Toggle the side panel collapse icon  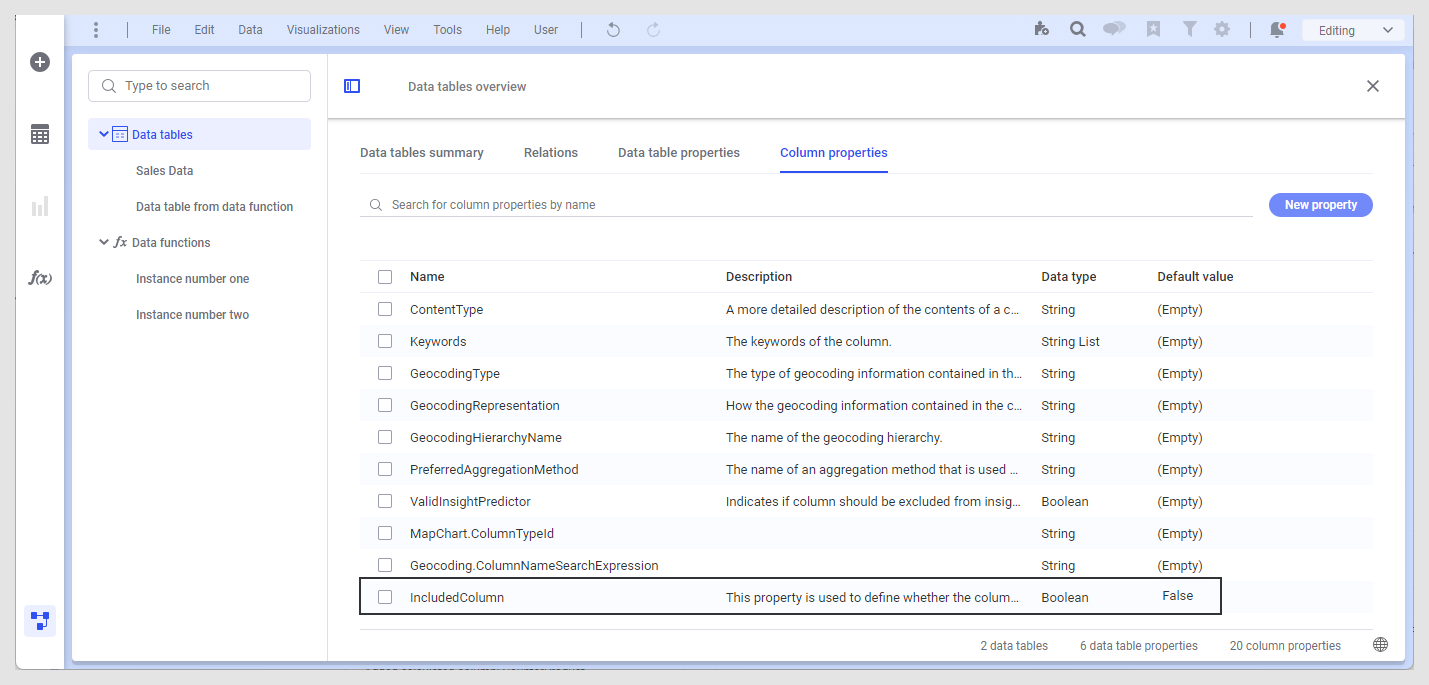coord(352,86)
